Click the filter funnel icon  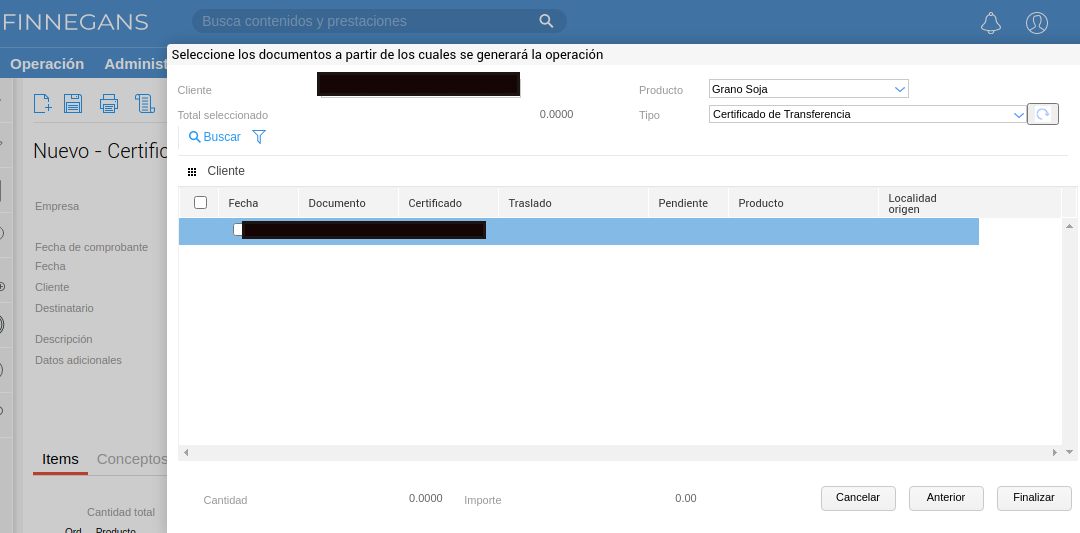pos(259,136)
